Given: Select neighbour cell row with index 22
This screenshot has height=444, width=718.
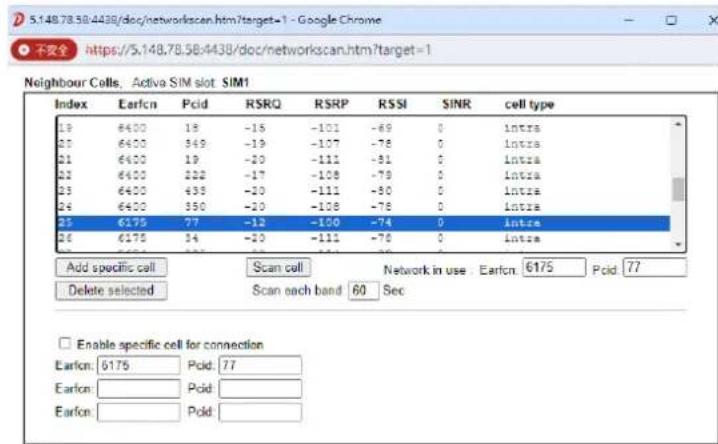Looking at the screenshot, I should (x=364, y=175).
